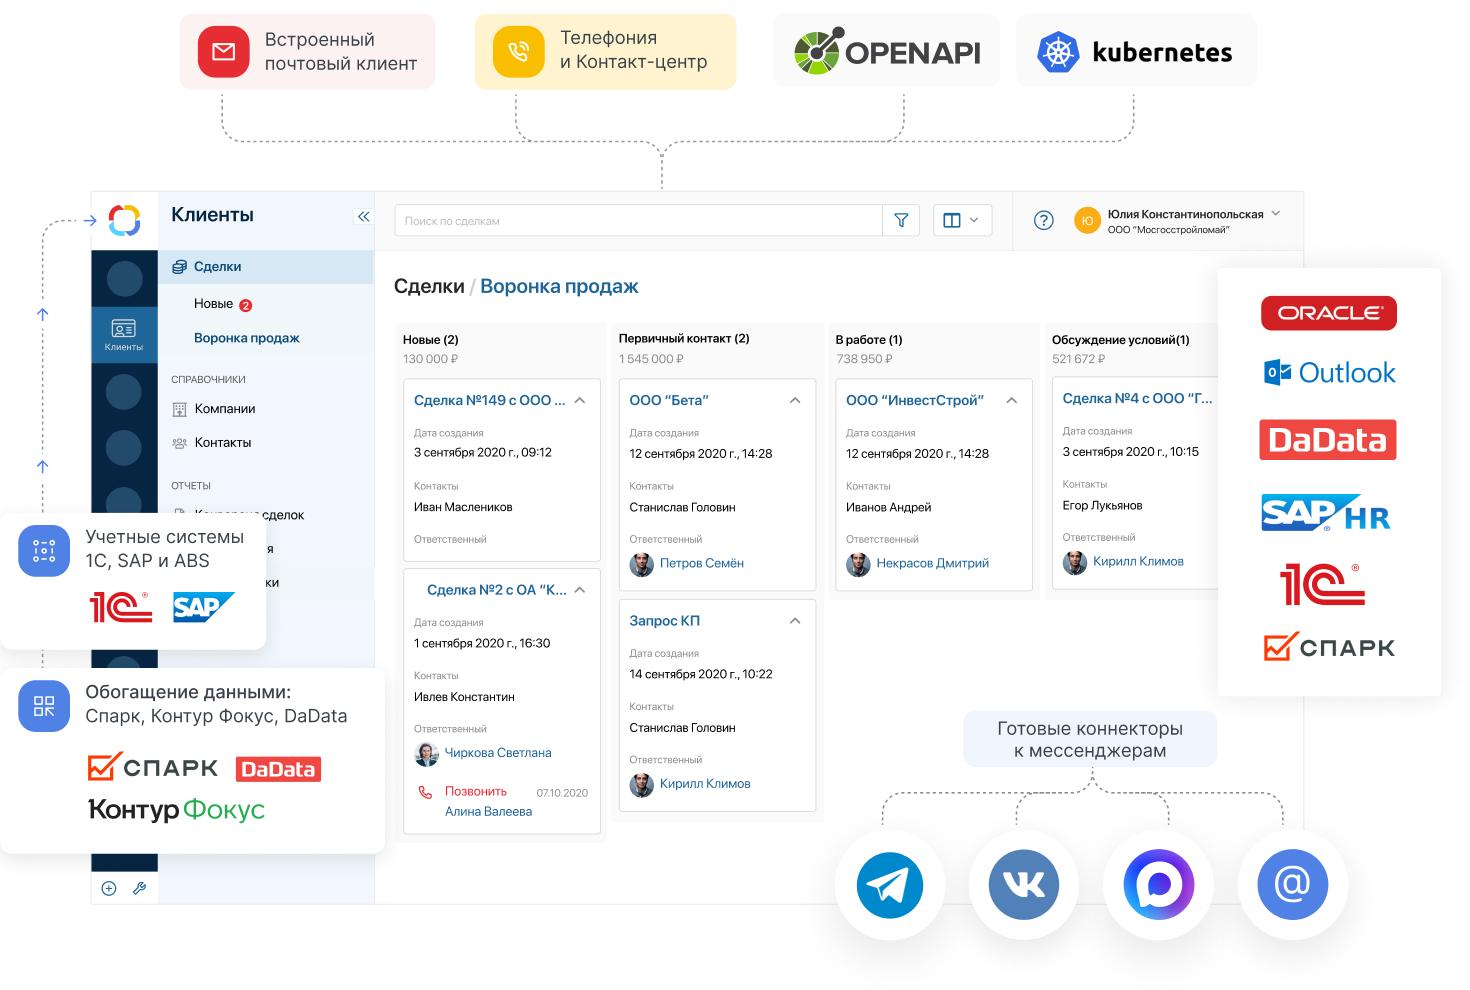Click the OPENAPI logo
The image size is (1470, 990).
click(887, 52)
